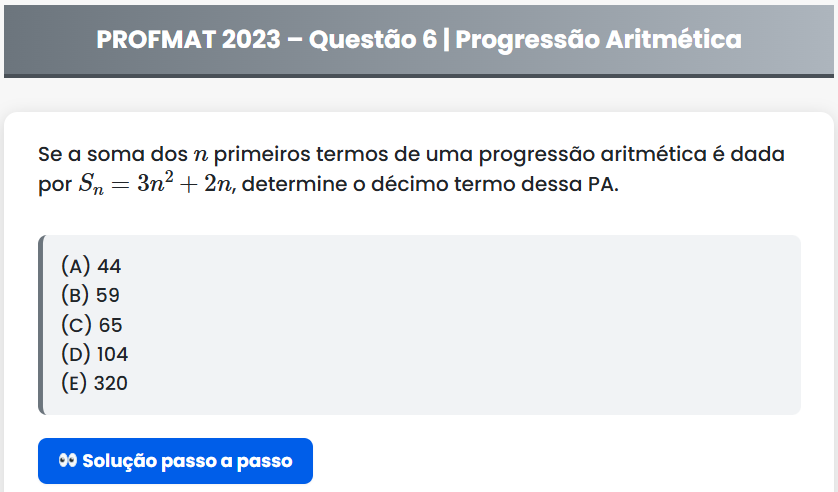This screenshot has width=838, height=492.
Task: Select answer option (A) 44
Action: [x=91, y=266]
